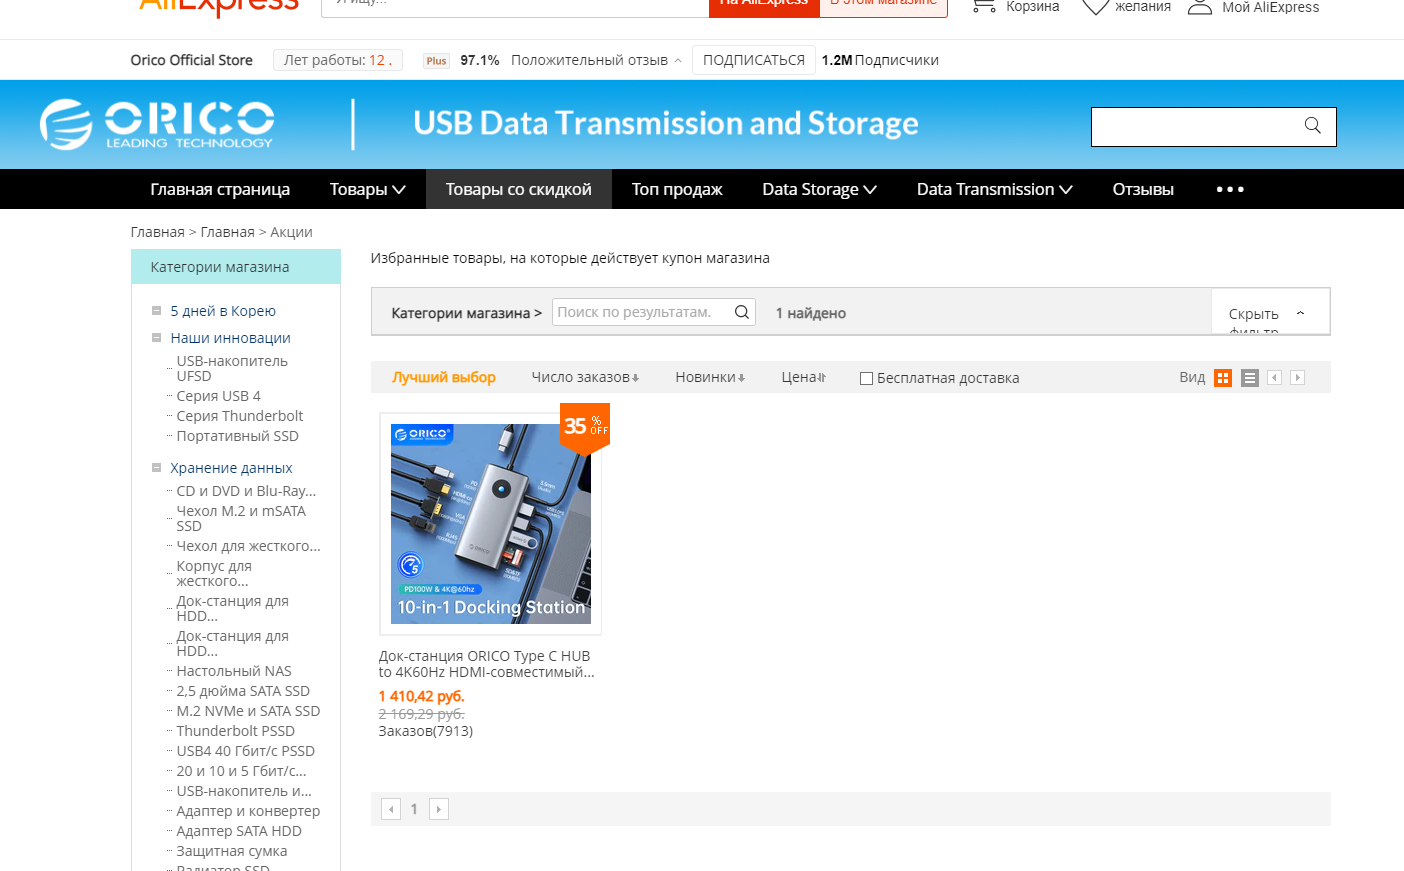Click page number 1 in pagination
The width and height of the screenshot is (1404, 871).
[x=414, y=809]
